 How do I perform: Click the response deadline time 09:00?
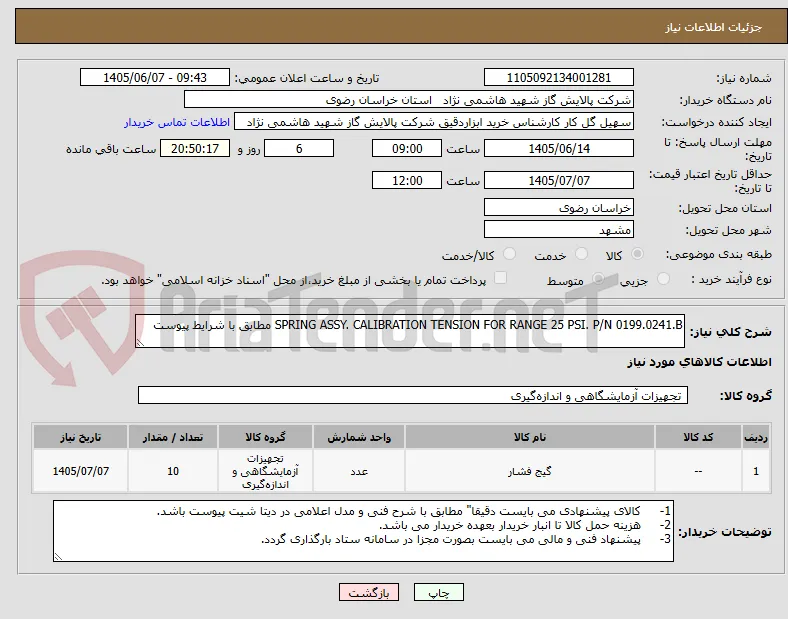click(x=407, y=149)
